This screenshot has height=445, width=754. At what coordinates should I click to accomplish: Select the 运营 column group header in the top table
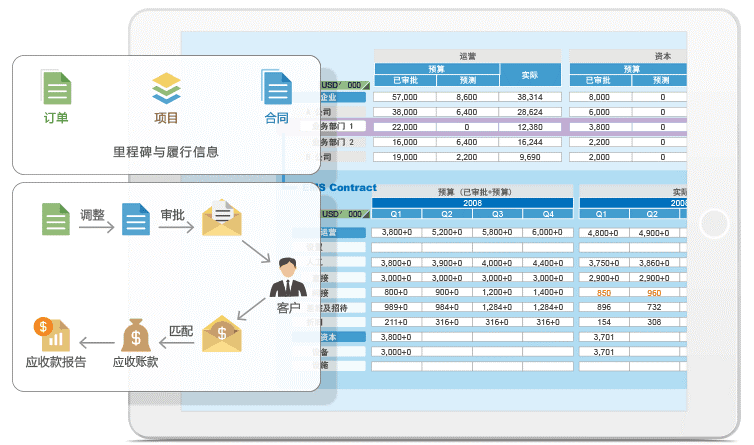(x=467, y=57)
